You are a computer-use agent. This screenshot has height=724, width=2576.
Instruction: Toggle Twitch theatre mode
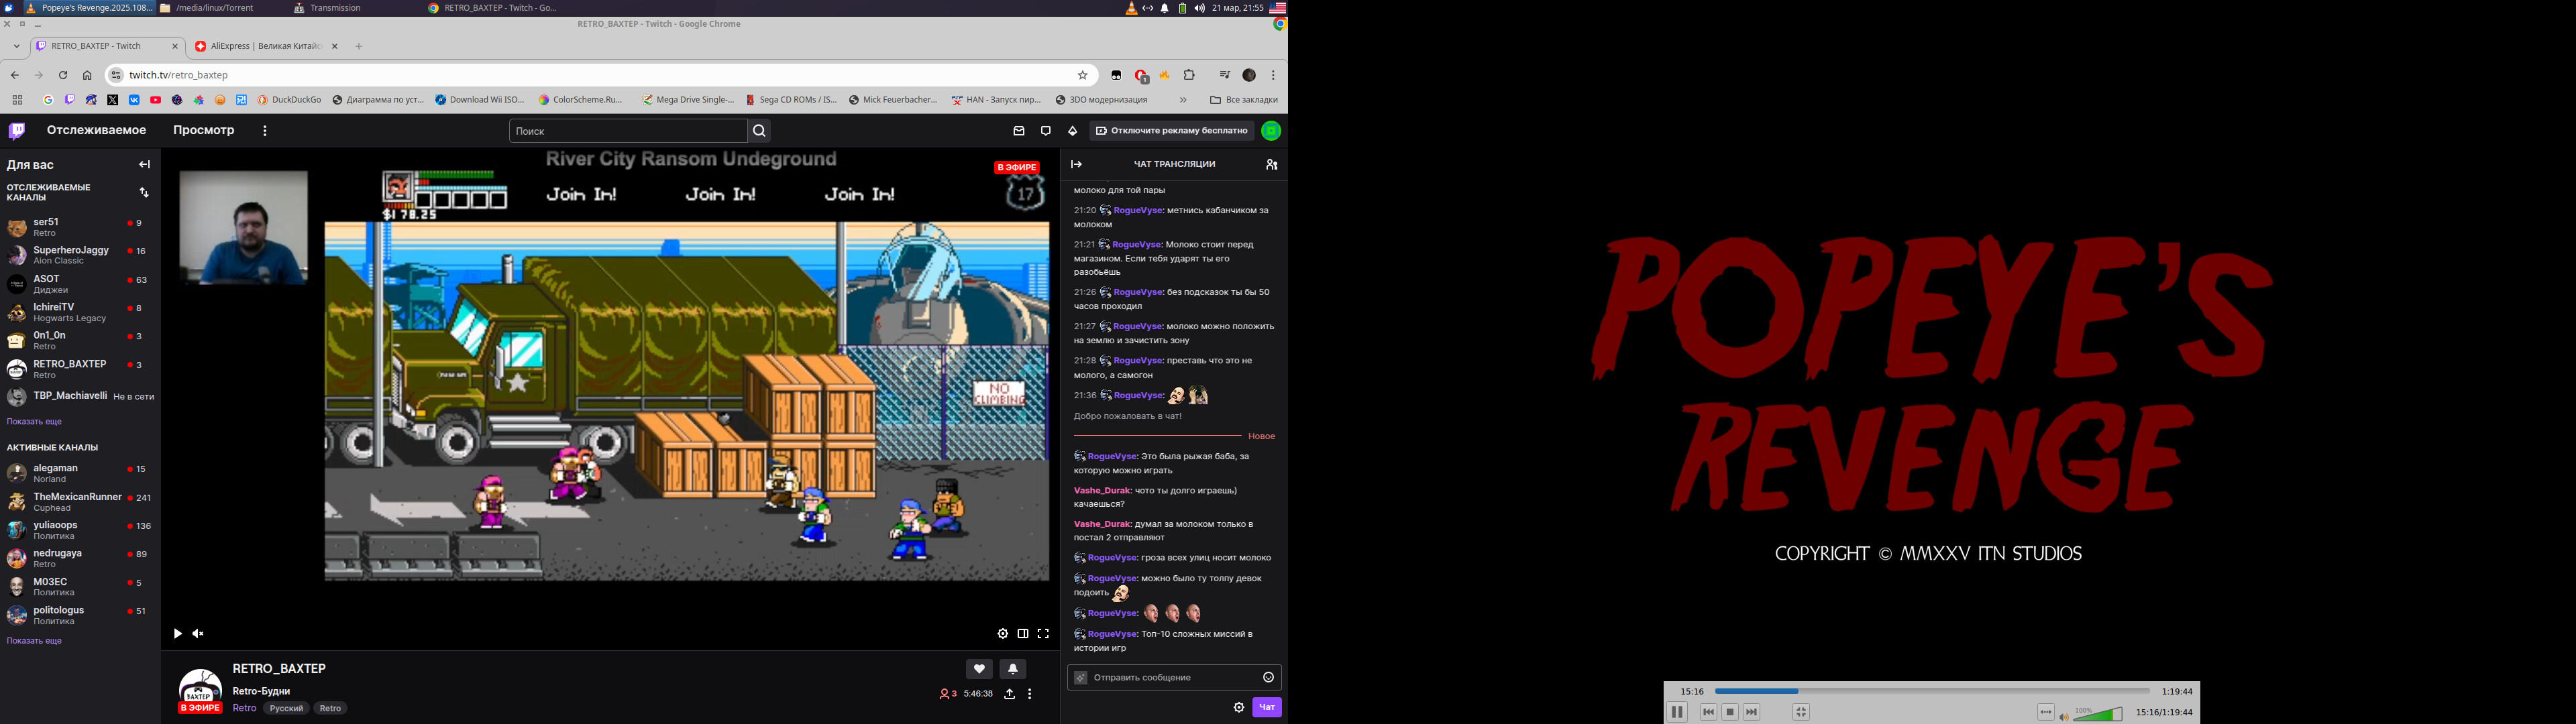(1023, 633)
